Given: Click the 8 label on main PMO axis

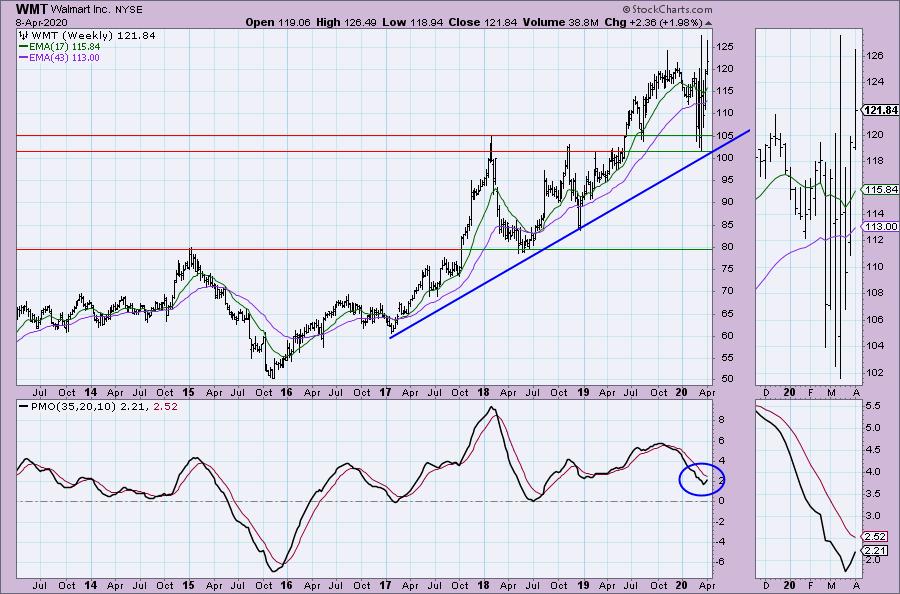Looking at the screenshot, I should pos(721,420).
